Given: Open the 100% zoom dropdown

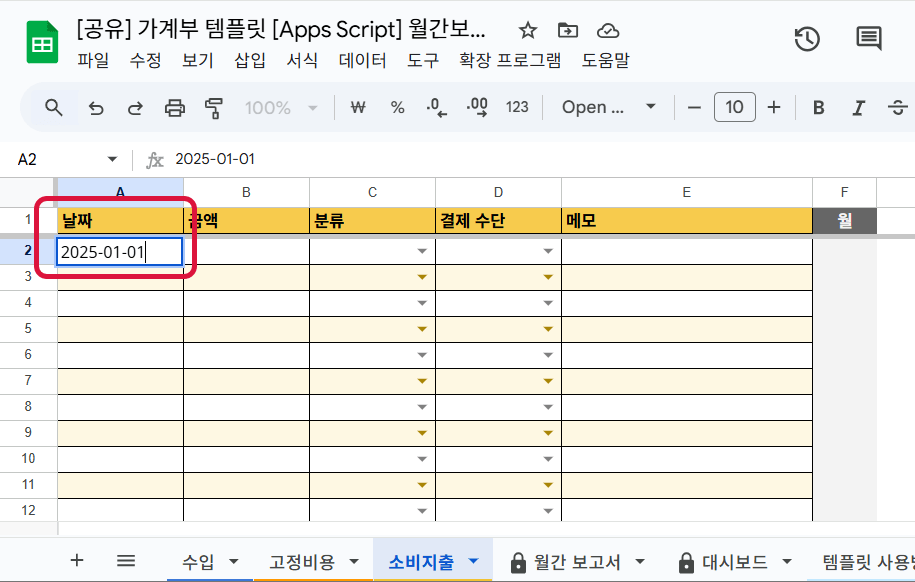Looking at the screenshot, I should coord(281,108).
